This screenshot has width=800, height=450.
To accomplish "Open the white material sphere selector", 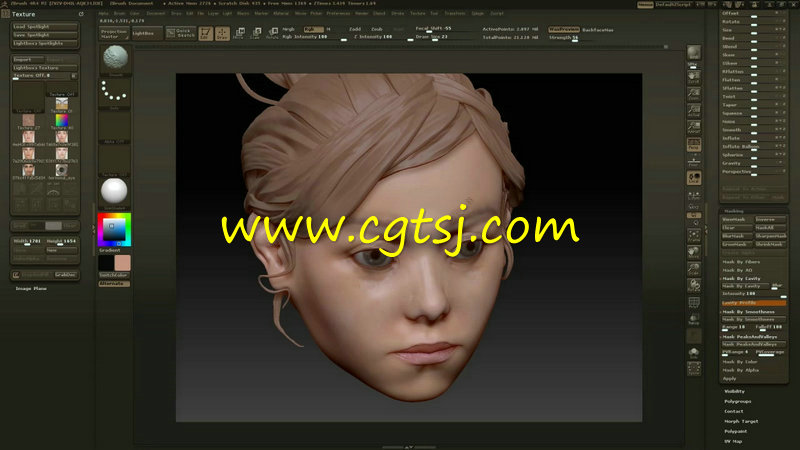I will (114, 192).
